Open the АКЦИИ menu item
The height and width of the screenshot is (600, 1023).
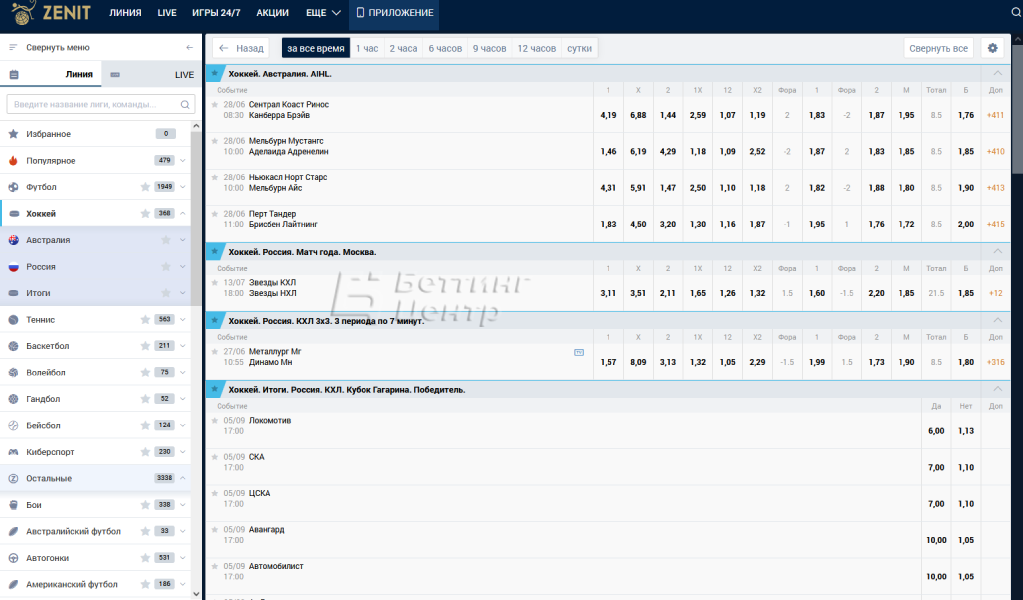[x=272, y=12]
